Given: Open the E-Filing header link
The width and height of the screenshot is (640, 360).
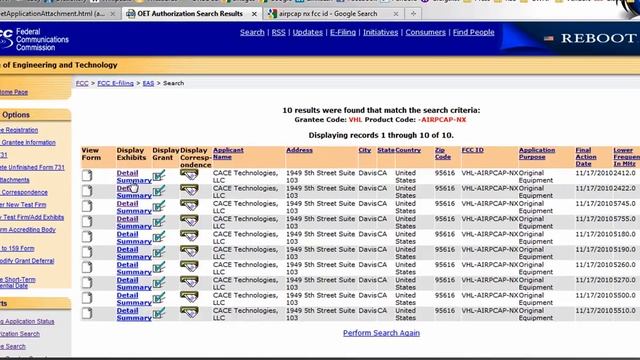Looking at the screenshot, I should coord(343,32).
